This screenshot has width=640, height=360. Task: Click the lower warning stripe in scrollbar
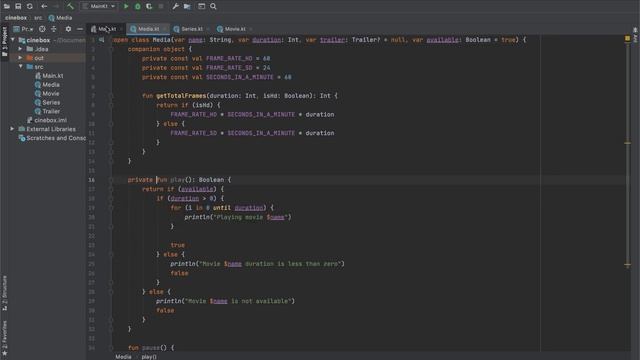628,265
